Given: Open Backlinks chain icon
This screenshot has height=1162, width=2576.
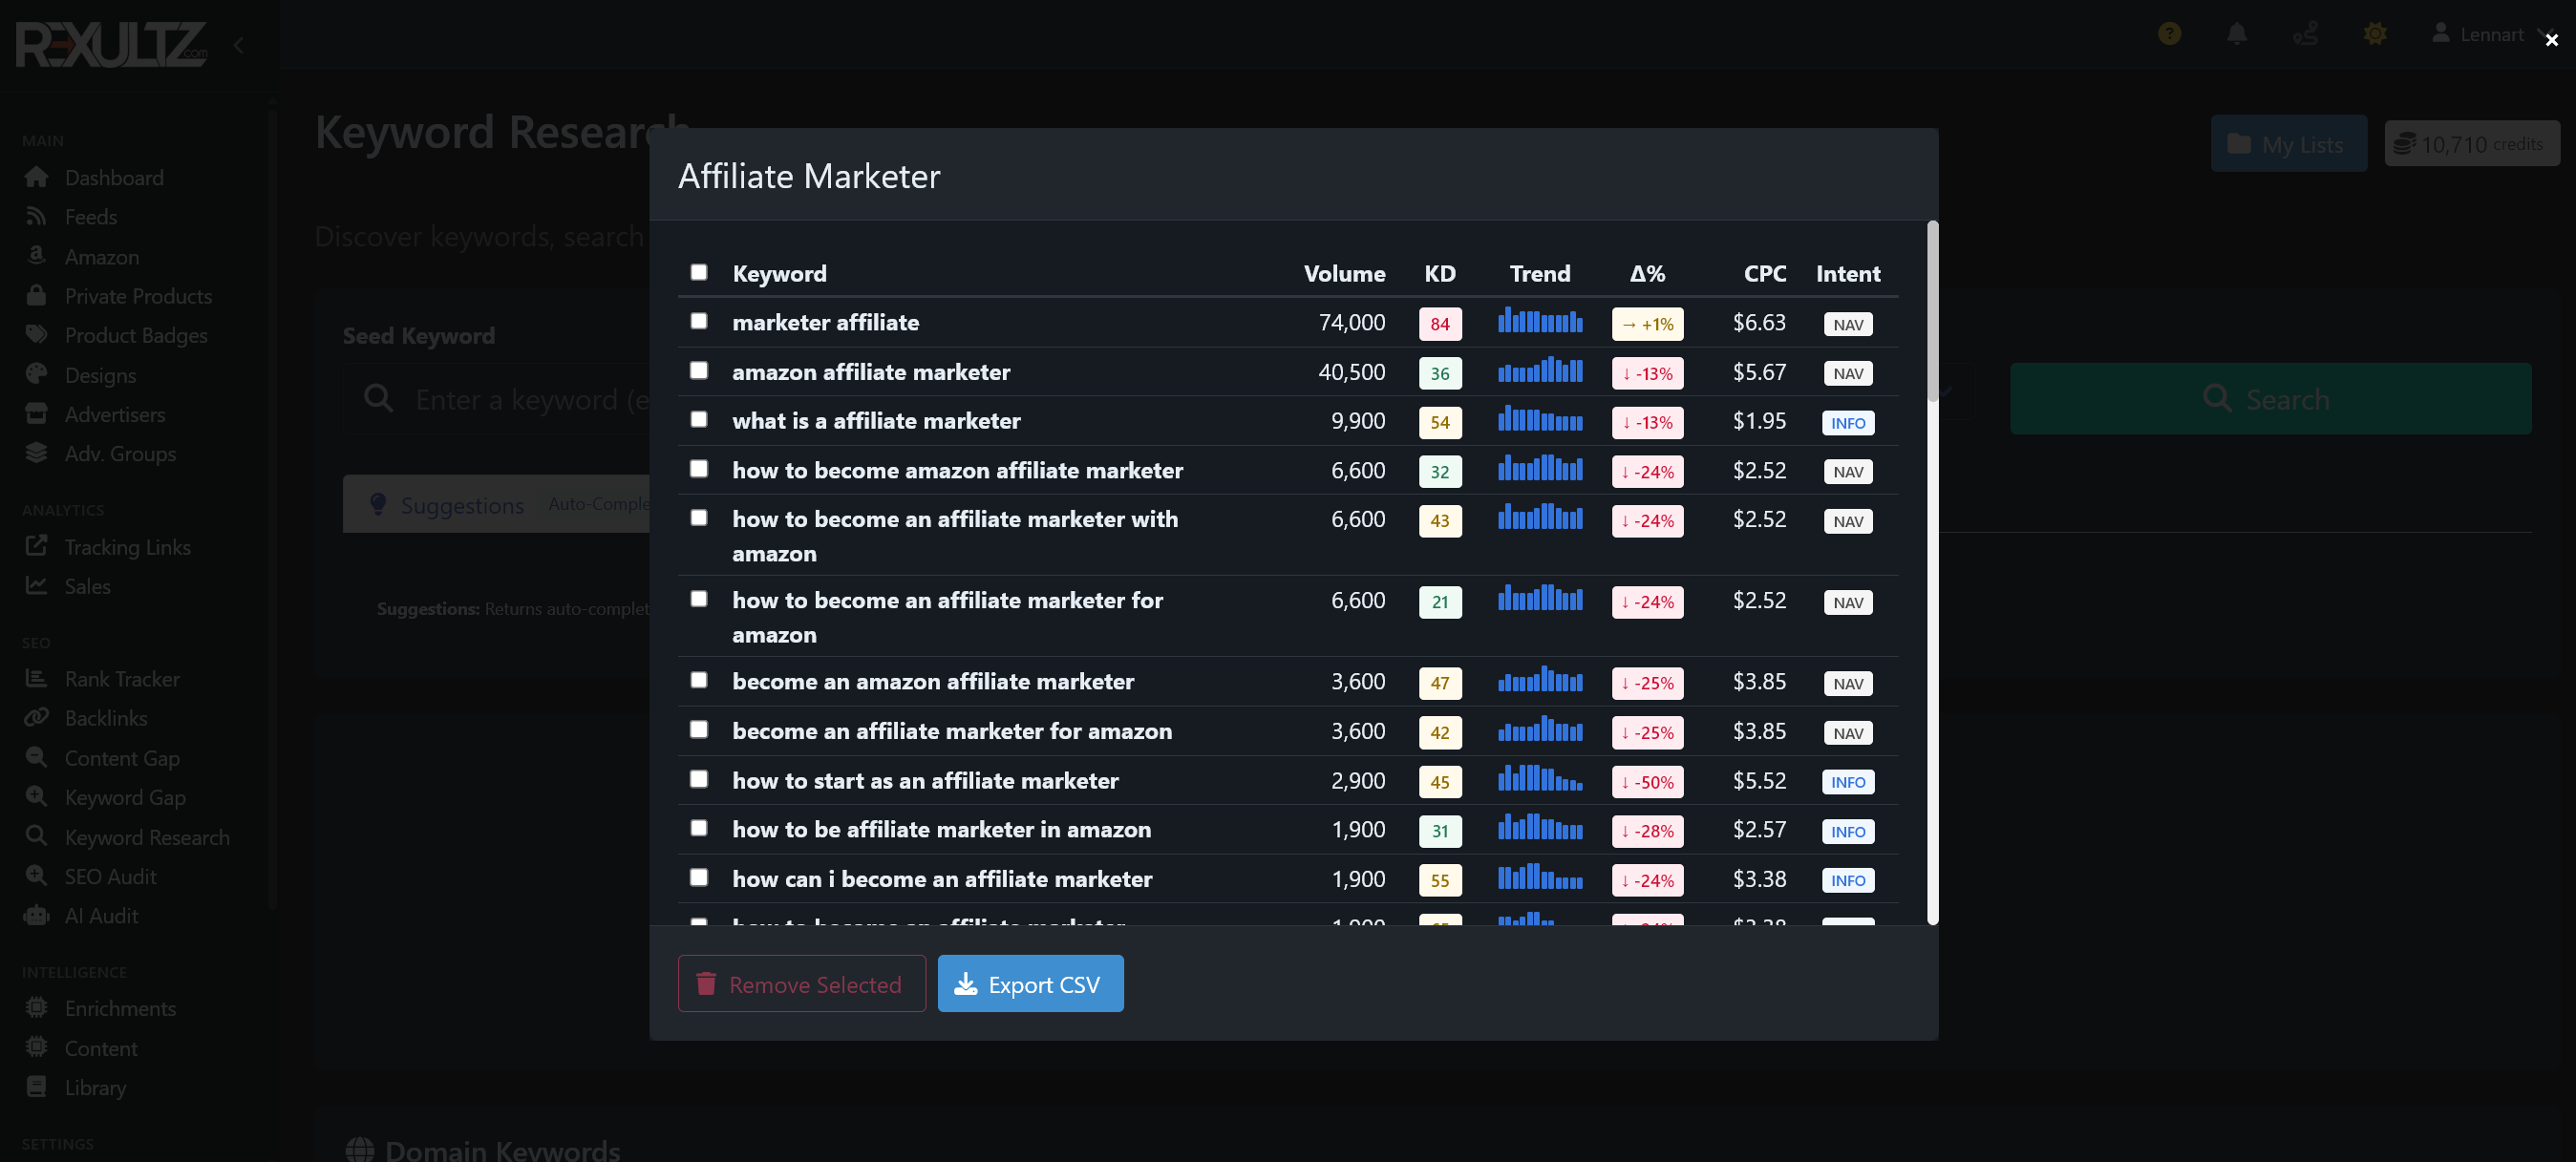Looking at the screenshot, I should click(x=36, y=718).
